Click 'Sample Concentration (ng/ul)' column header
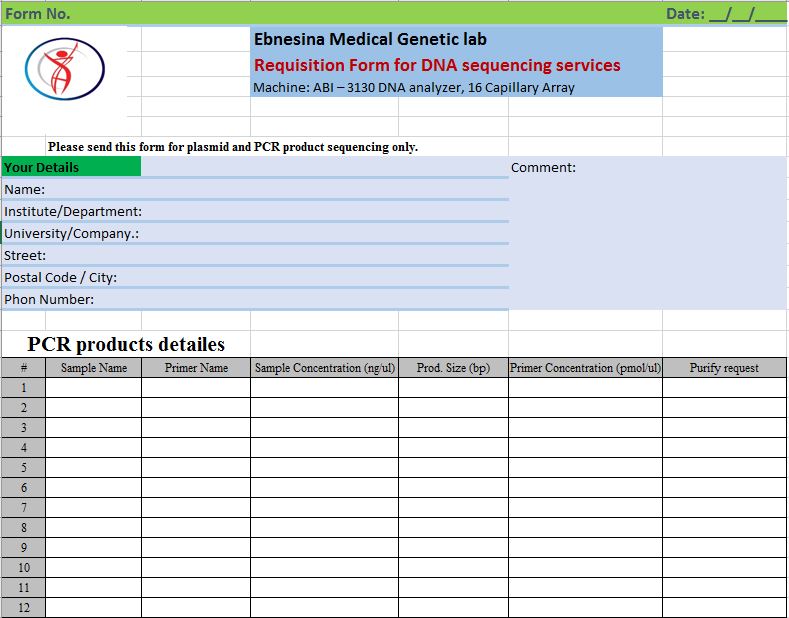The width and height of the screenshot is (789, 618). click(x=325, y=368)
